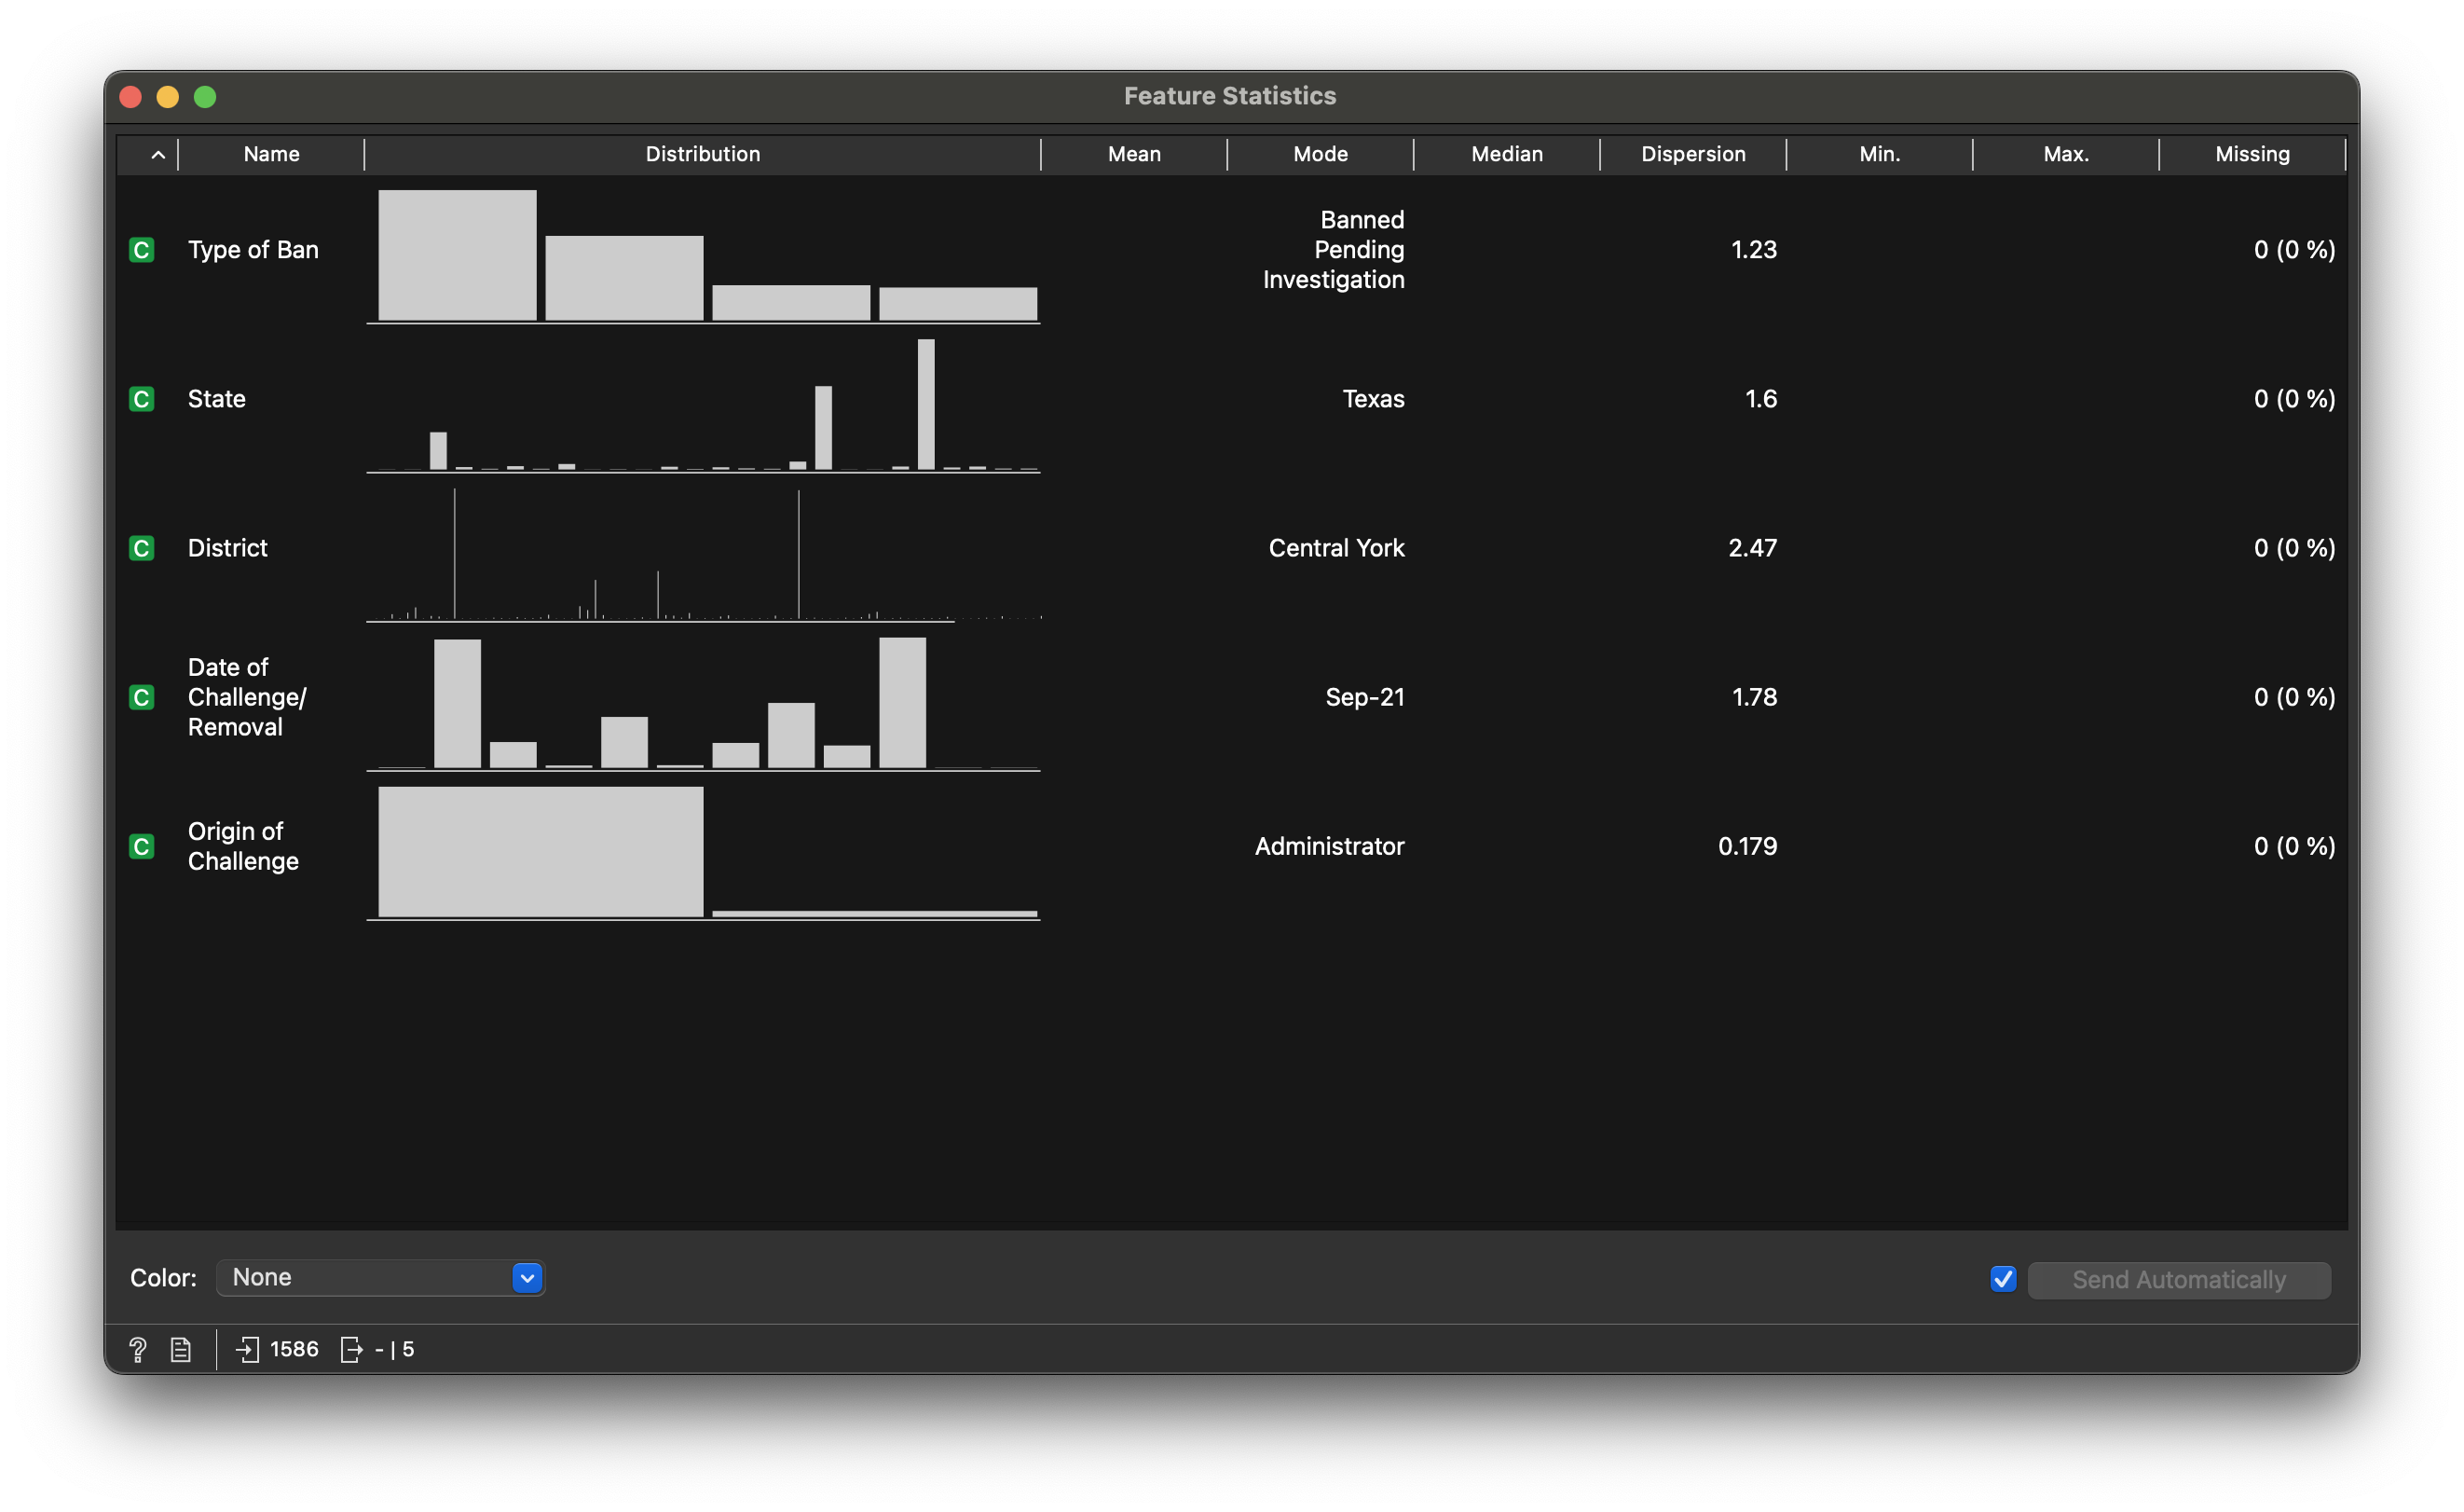
Task: Sort by the Dispersion column header
Action: pos(1692,154)
